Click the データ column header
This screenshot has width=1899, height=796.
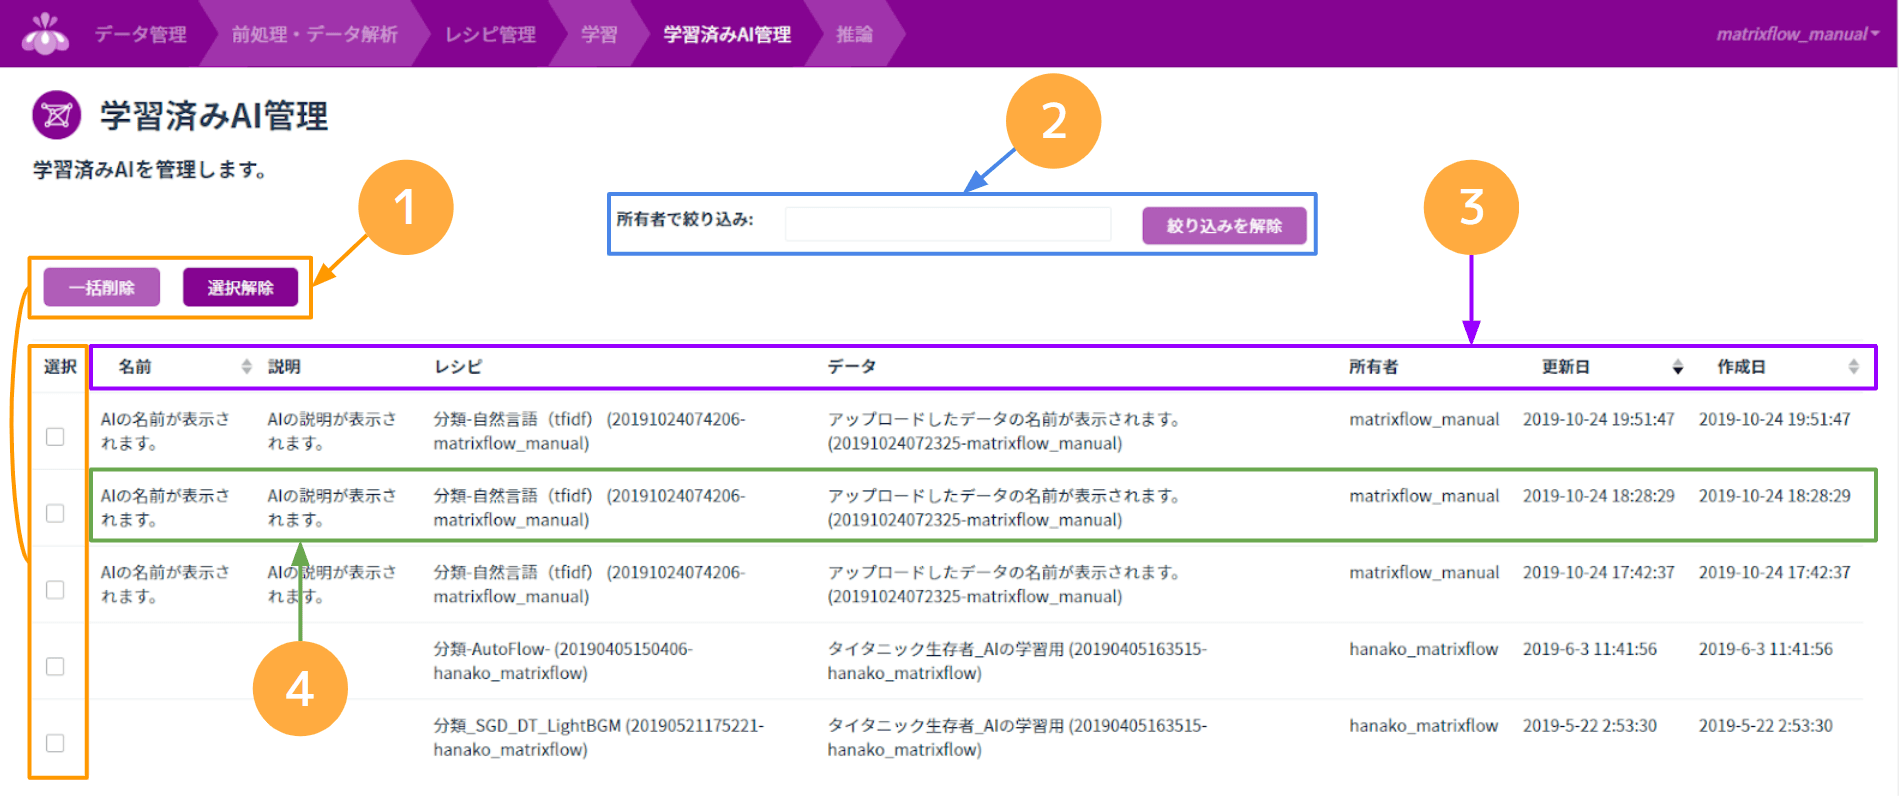point(852,367)
